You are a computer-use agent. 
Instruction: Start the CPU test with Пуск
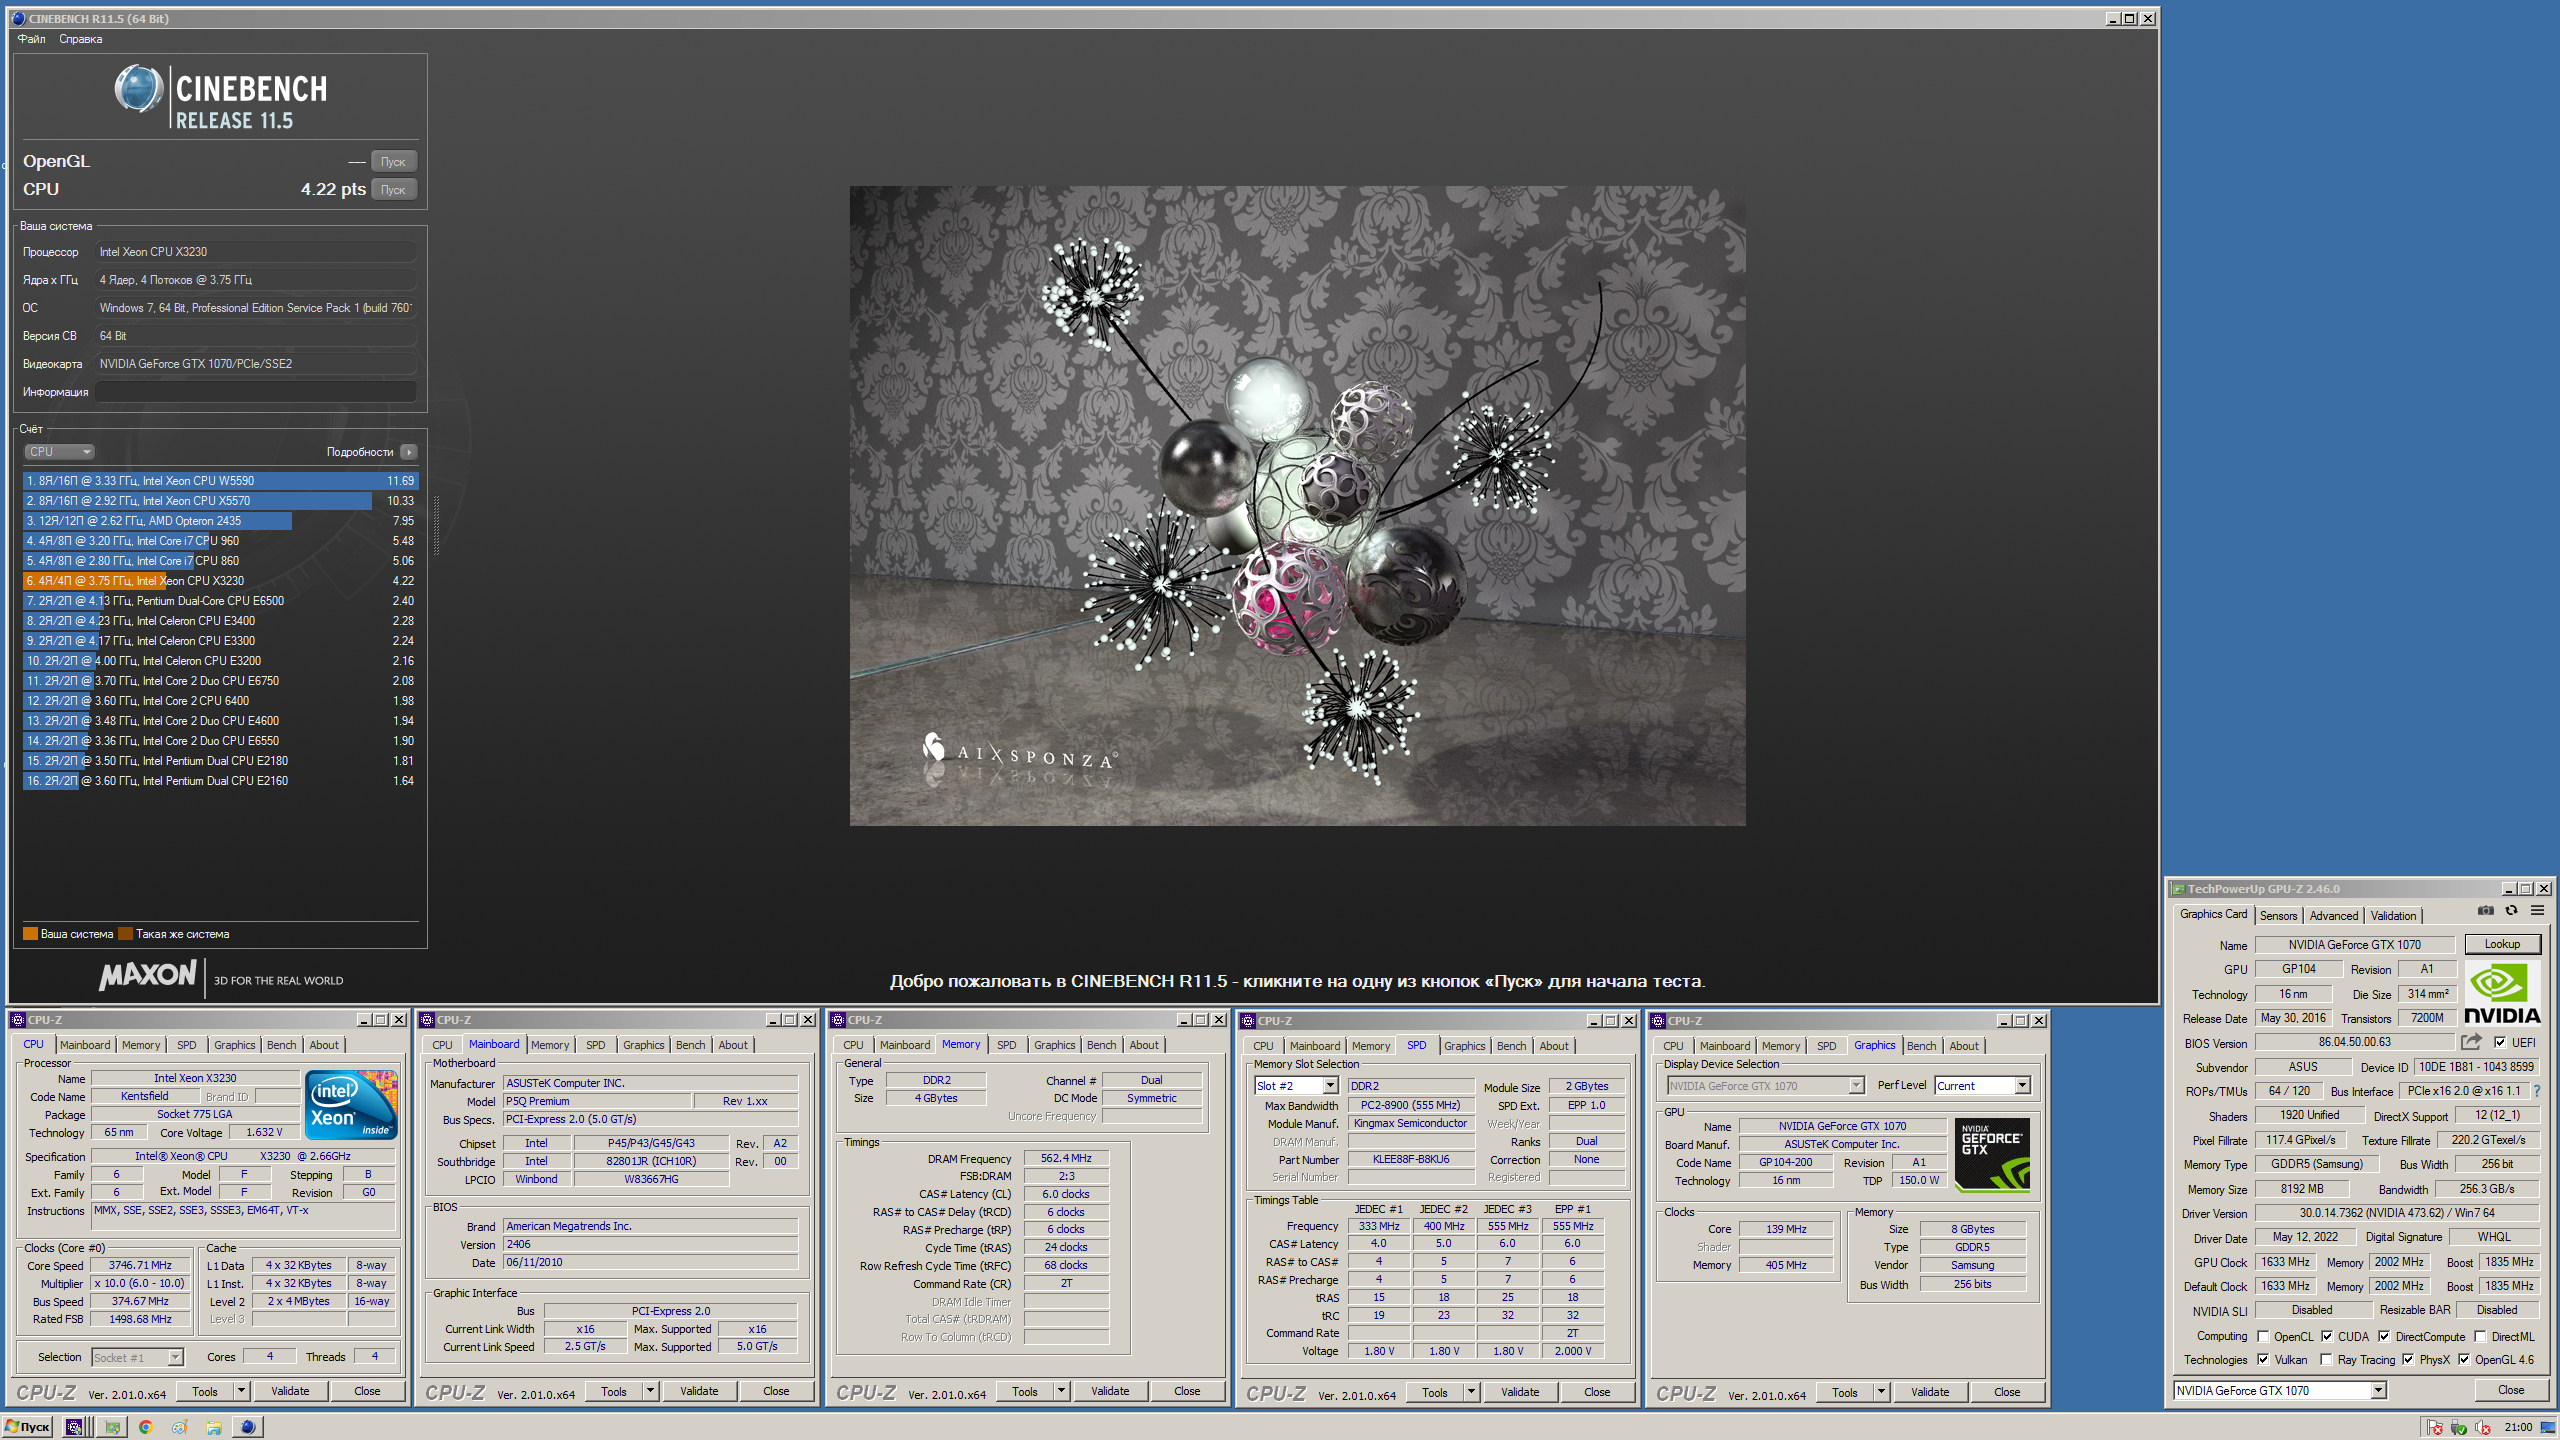[393, 189]
